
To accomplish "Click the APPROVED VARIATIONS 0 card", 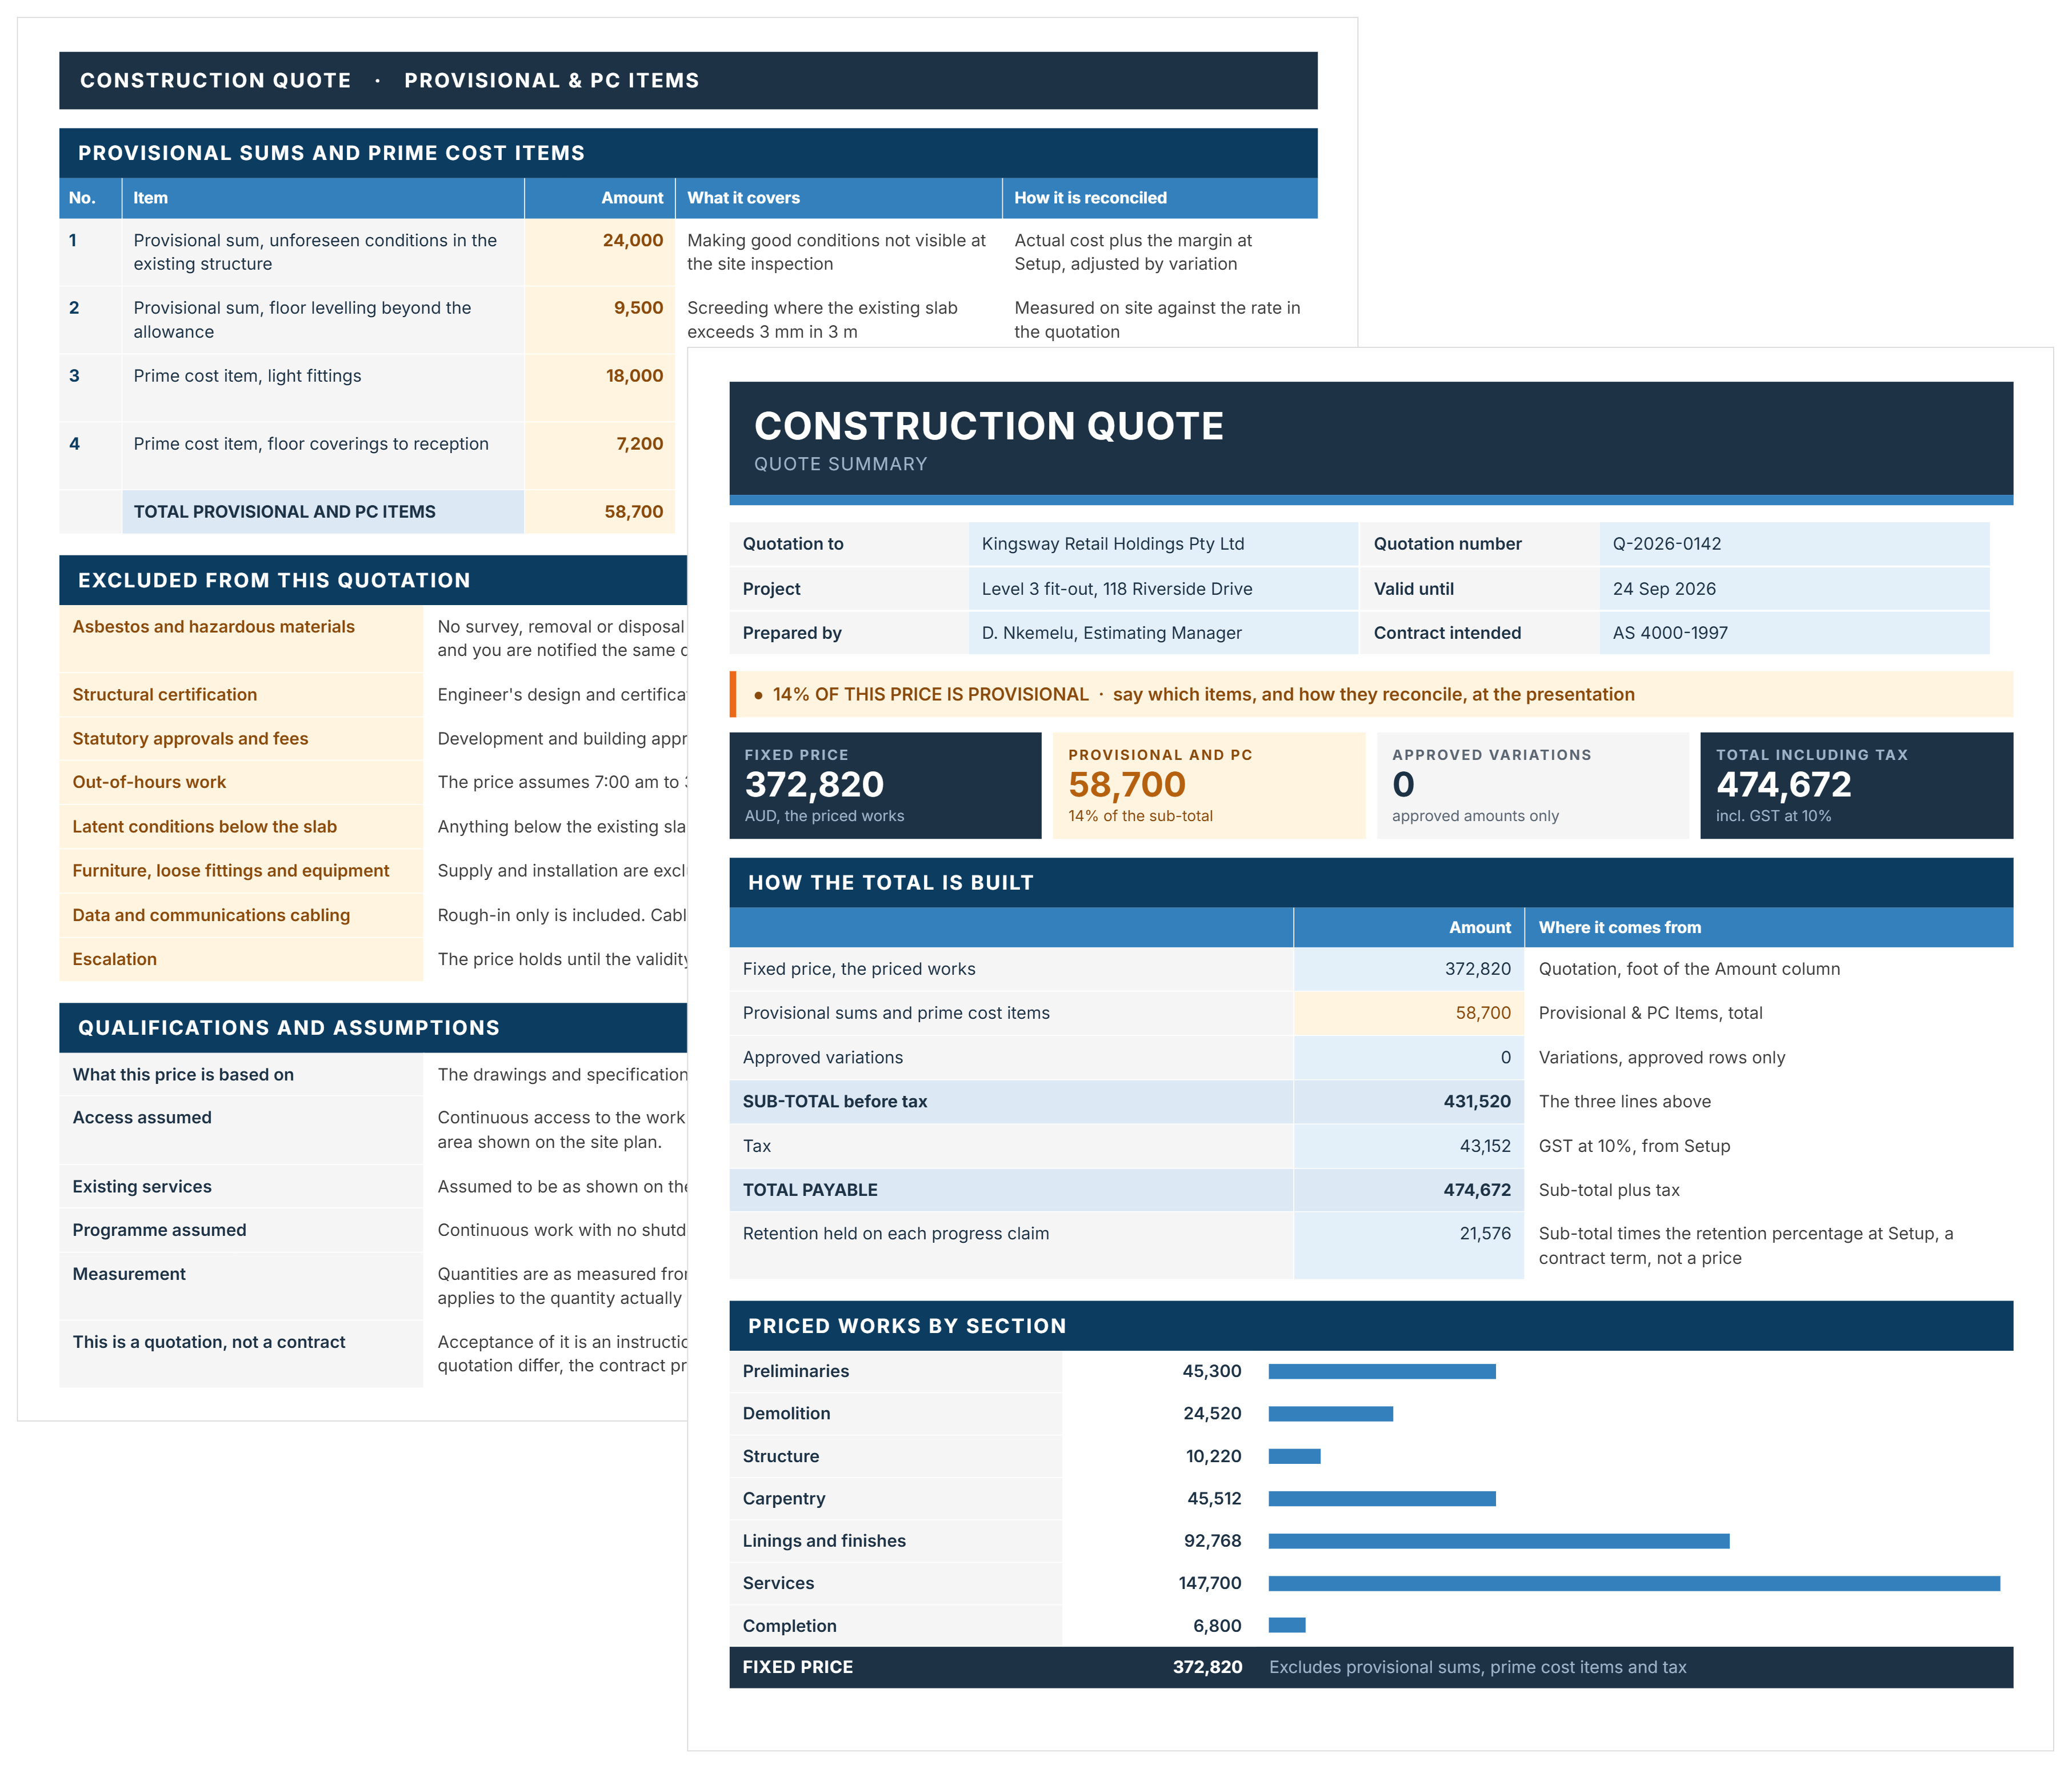I will tap(1533, 786).
